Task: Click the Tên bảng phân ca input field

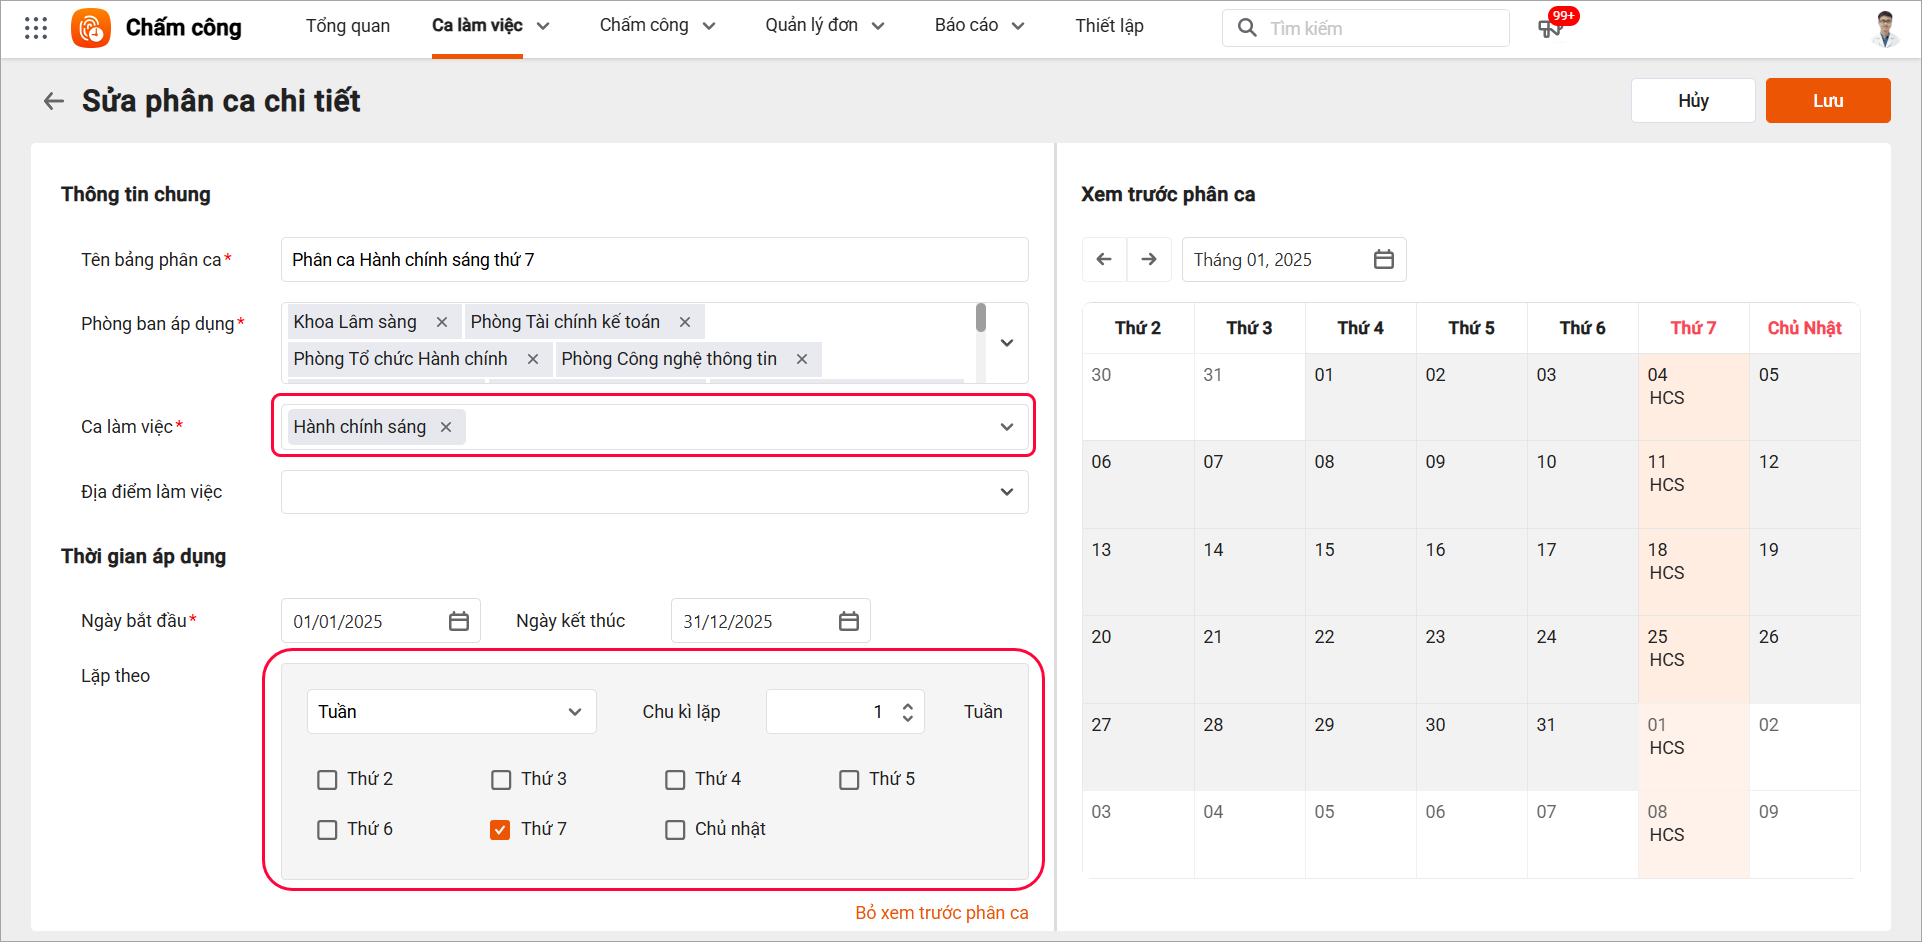Action: point(654,260)
